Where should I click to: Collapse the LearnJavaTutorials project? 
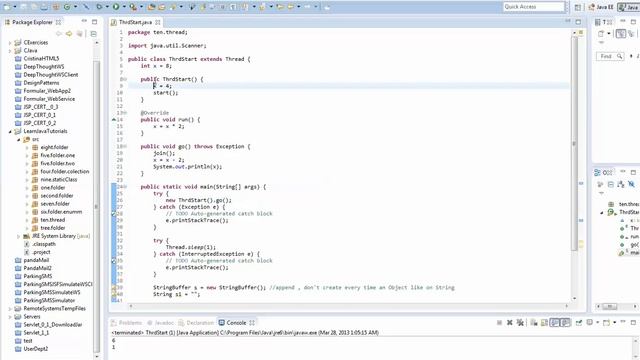10,131
